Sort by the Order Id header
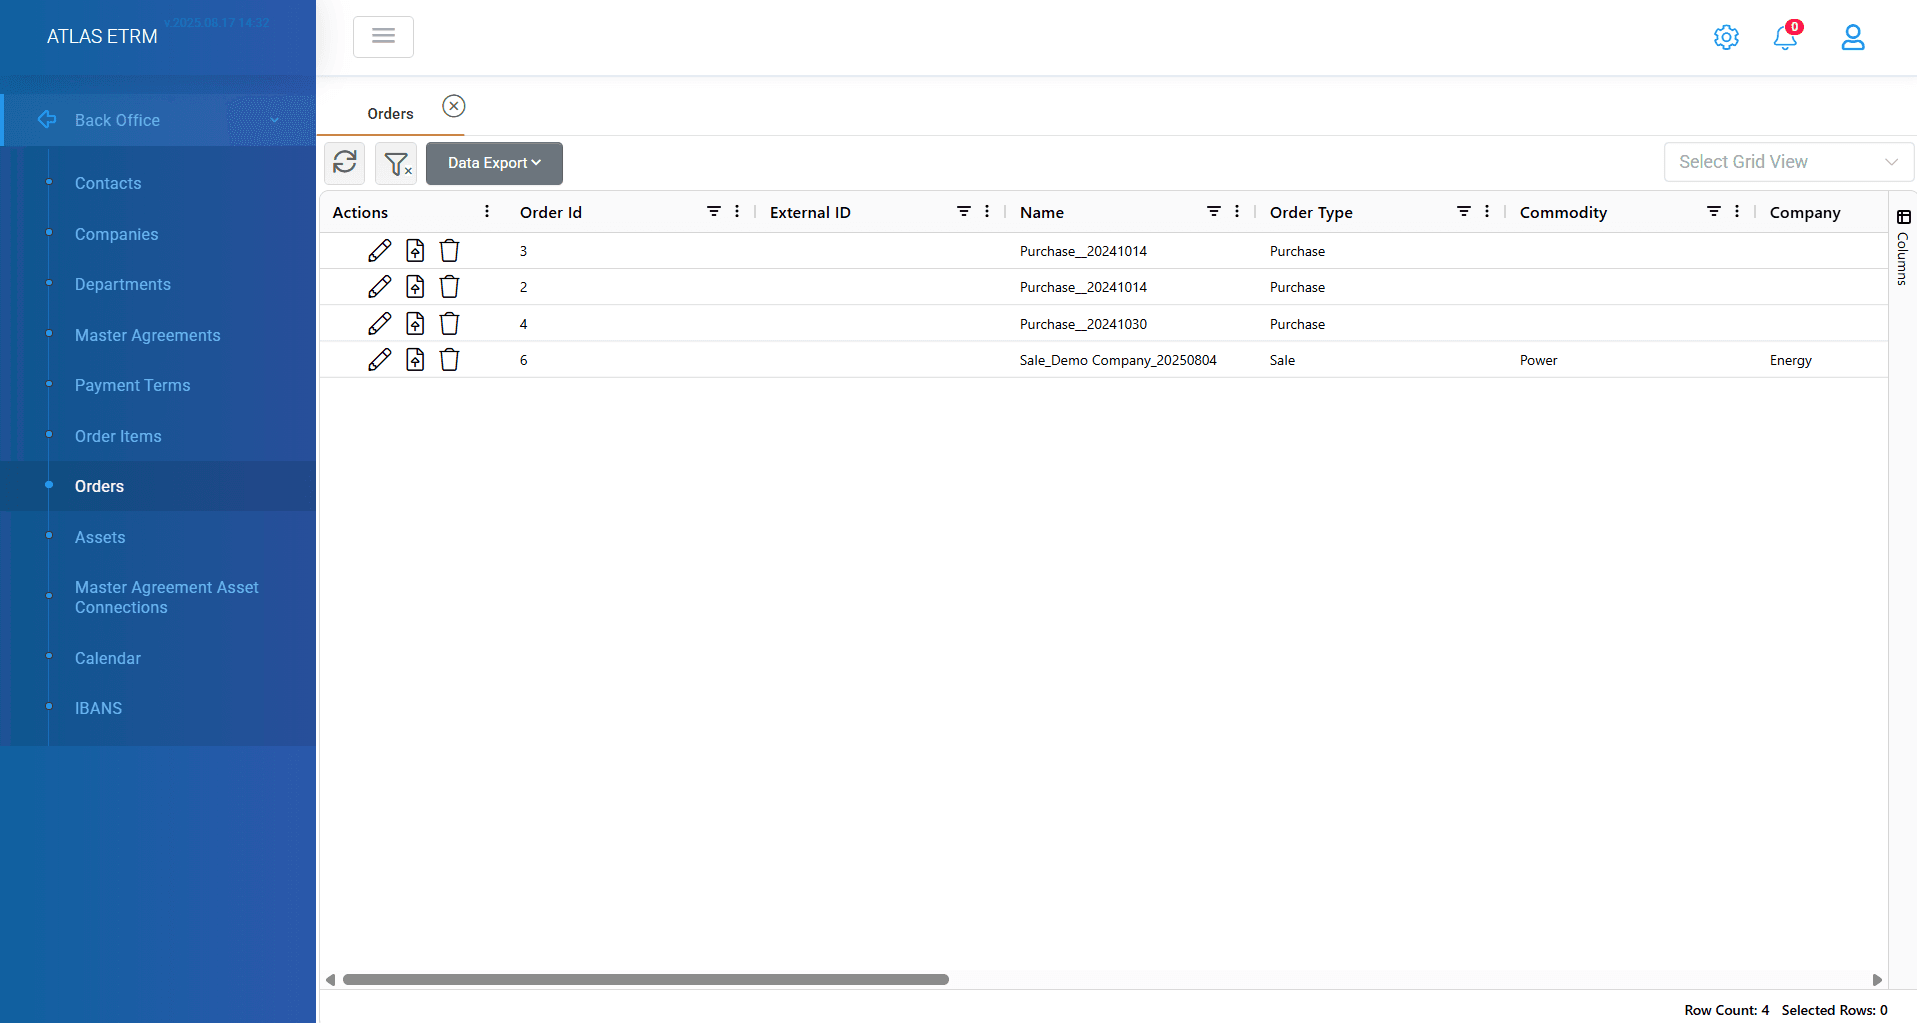The image size is (1917, 1023). point(551,212)
